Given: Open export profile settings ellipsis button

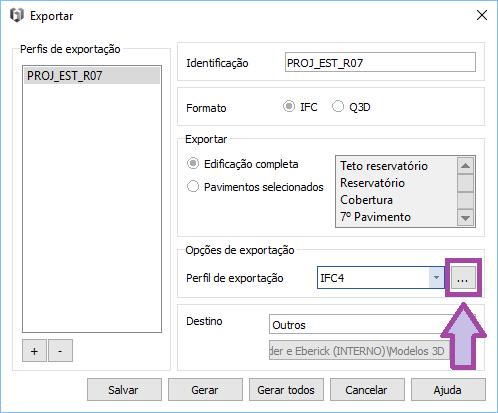Looking at the screenshot, I should coord(463,278).
